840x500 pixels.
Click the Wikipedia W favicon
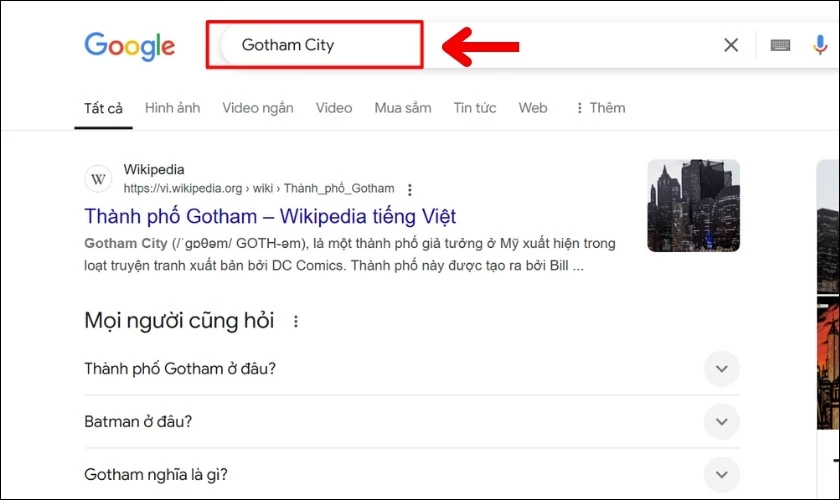point(98,179)
